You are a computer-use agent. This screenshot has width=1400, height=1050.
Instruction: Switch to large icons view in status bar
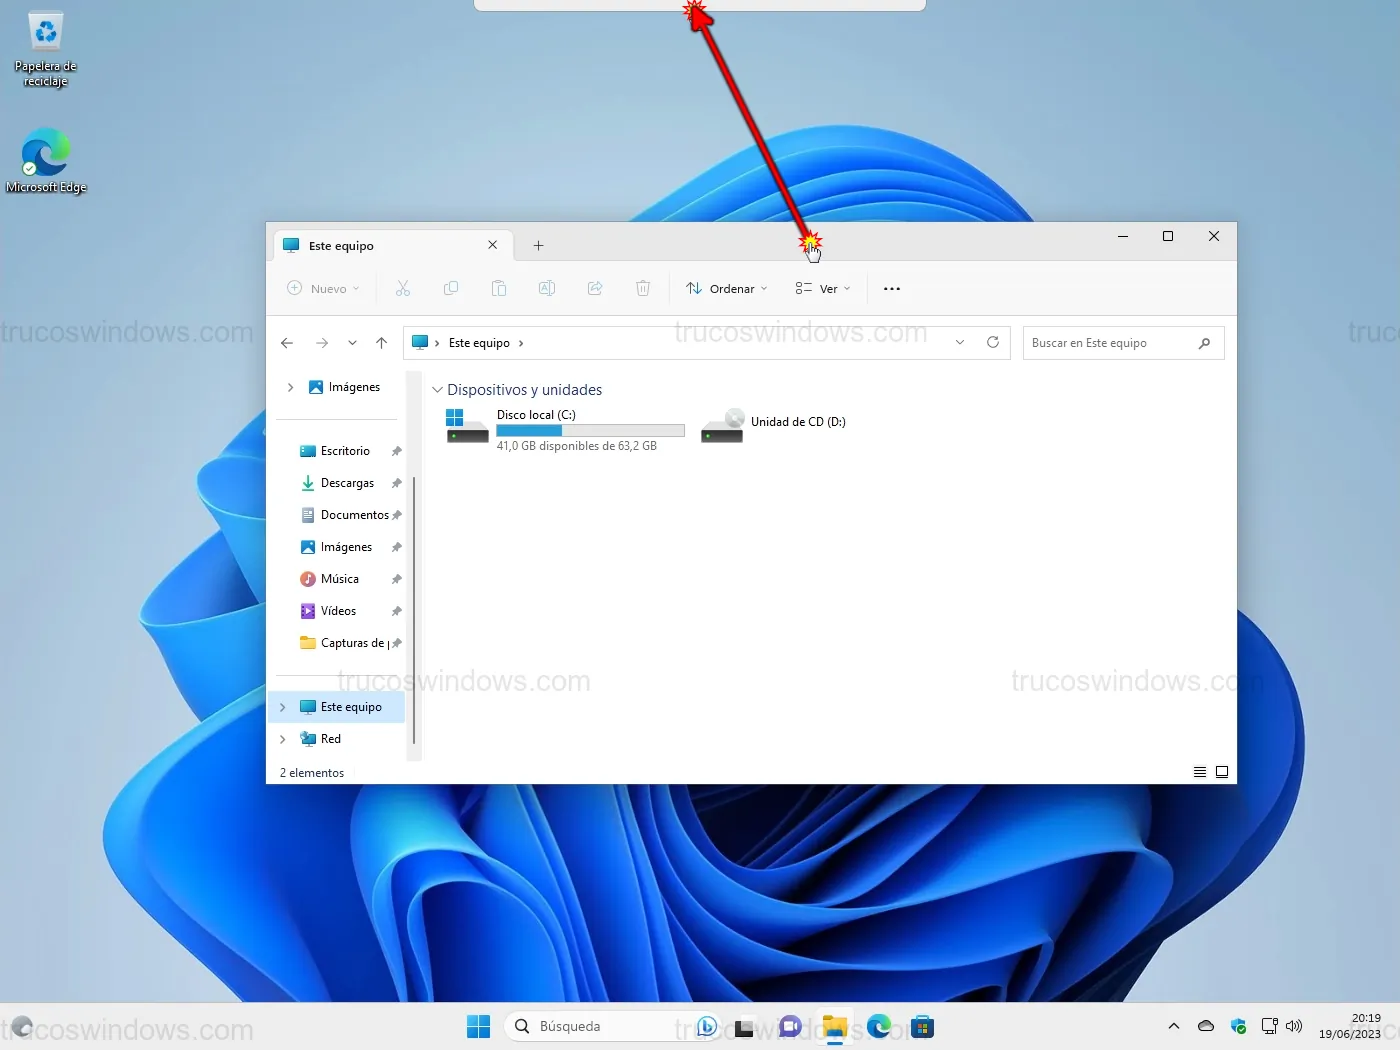(x=1221, y=772)
